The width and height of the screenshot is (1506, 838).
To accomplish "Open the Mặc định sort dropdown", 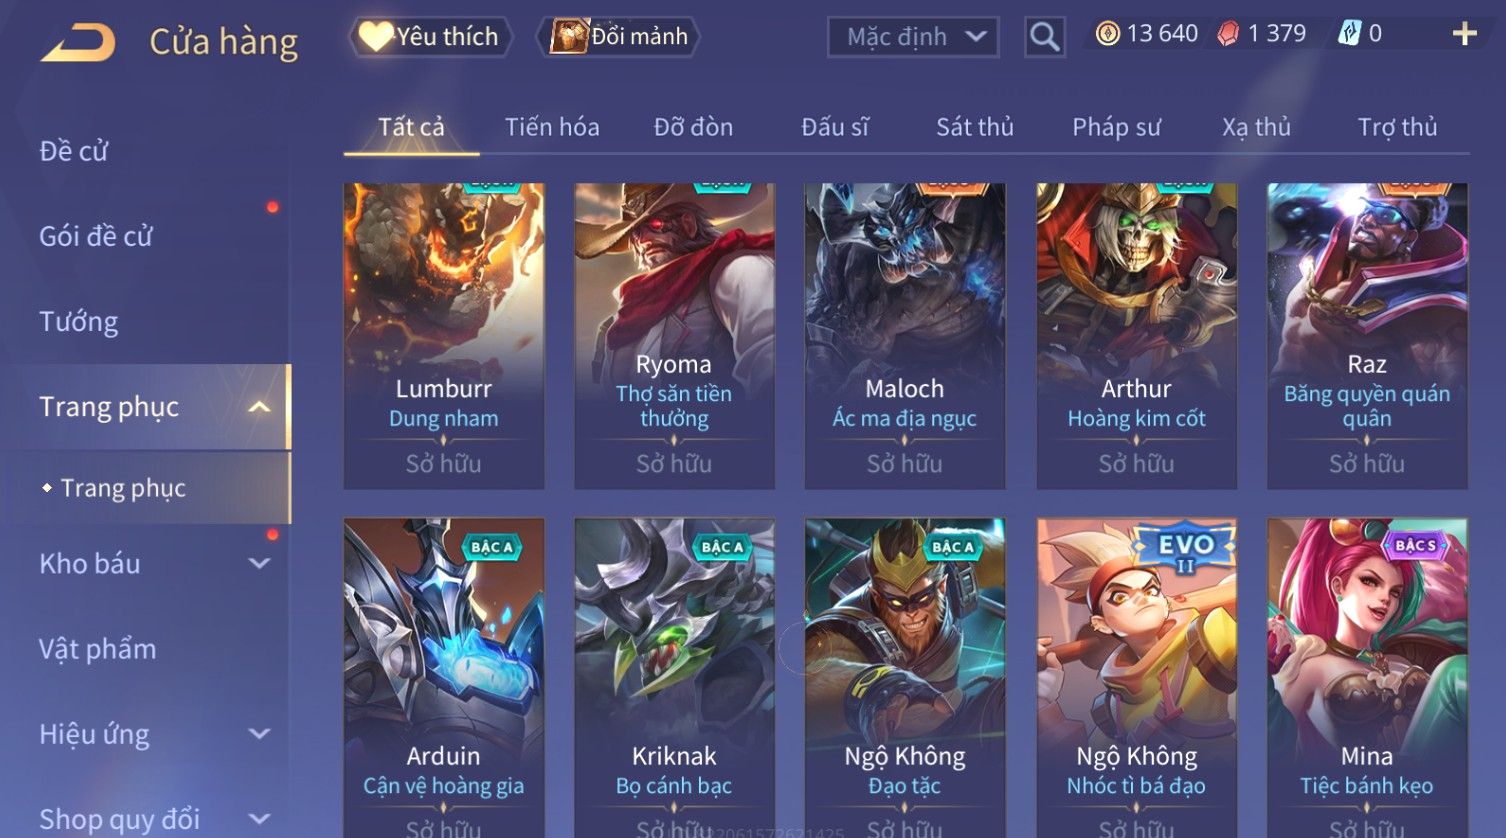I will click(913, 37).
